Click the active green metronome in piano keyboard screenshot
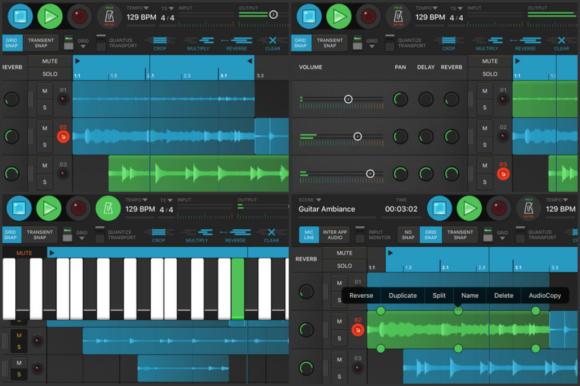The width and height of the screenshot is (580, 386). coord(108,208)
